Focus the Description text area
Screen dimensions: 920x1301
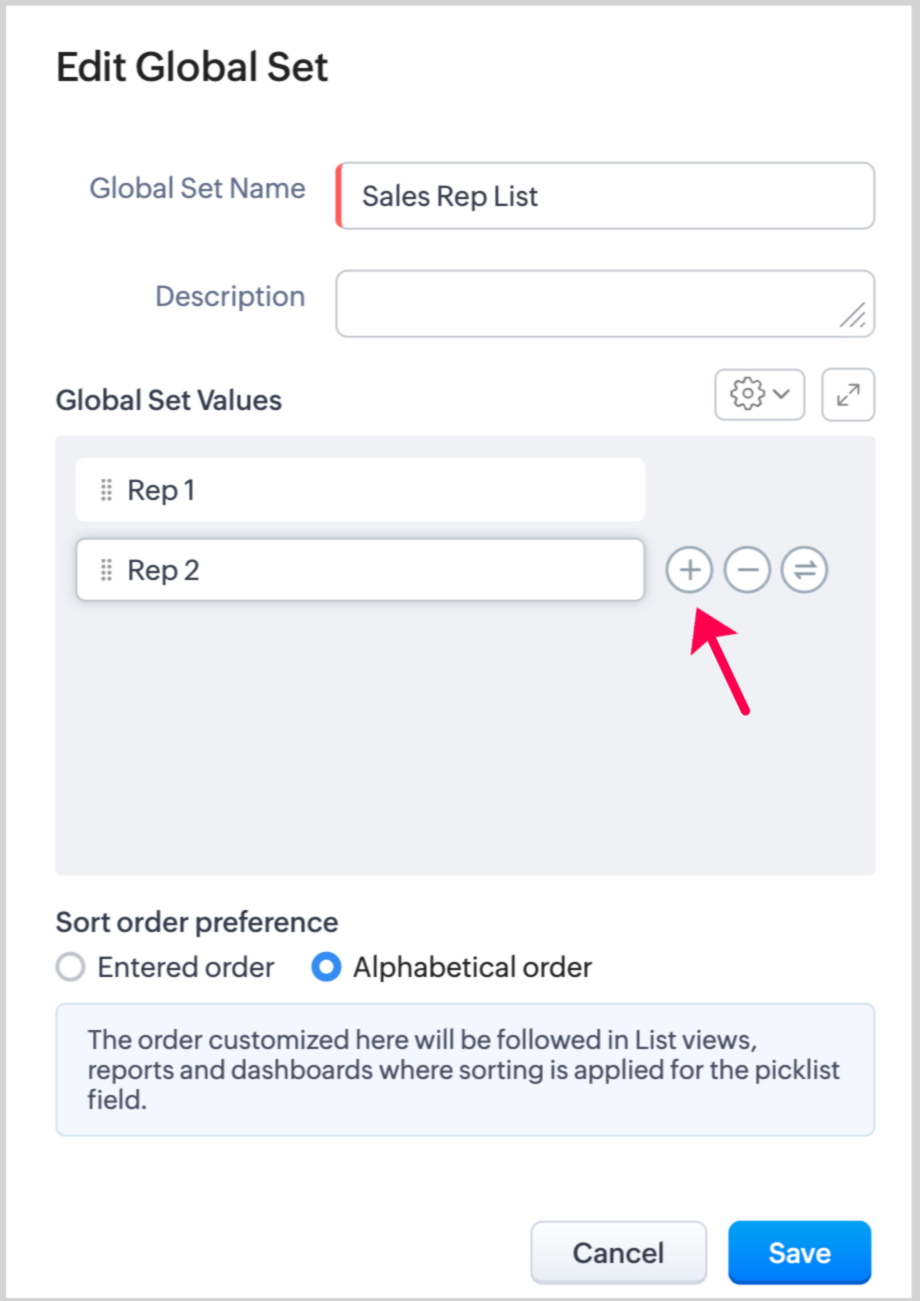tap(590, 303)
